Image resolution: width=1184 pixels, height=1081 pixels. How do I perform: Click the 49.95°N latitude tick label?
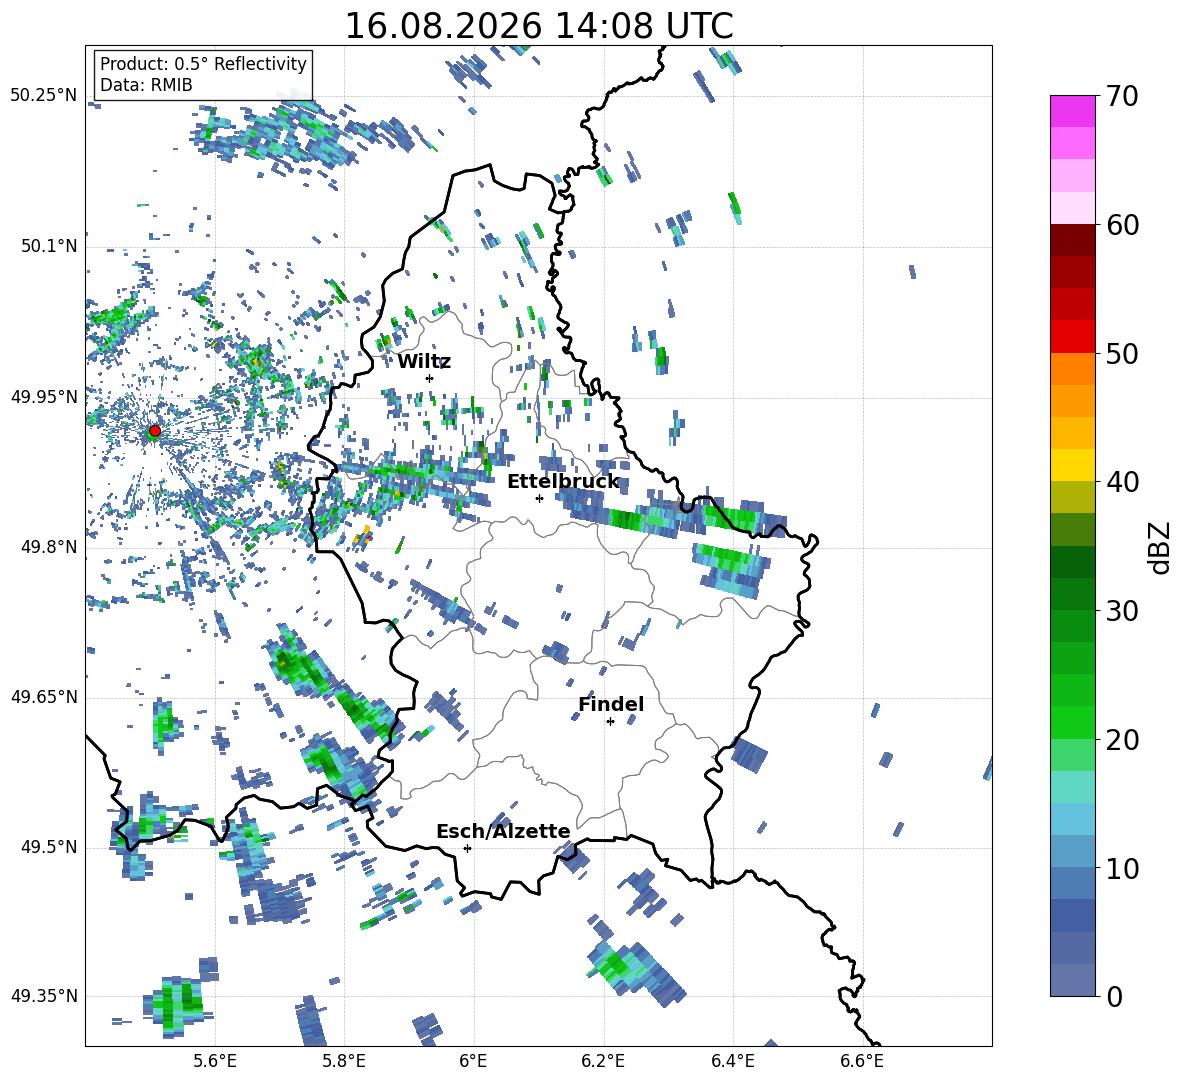44,397
